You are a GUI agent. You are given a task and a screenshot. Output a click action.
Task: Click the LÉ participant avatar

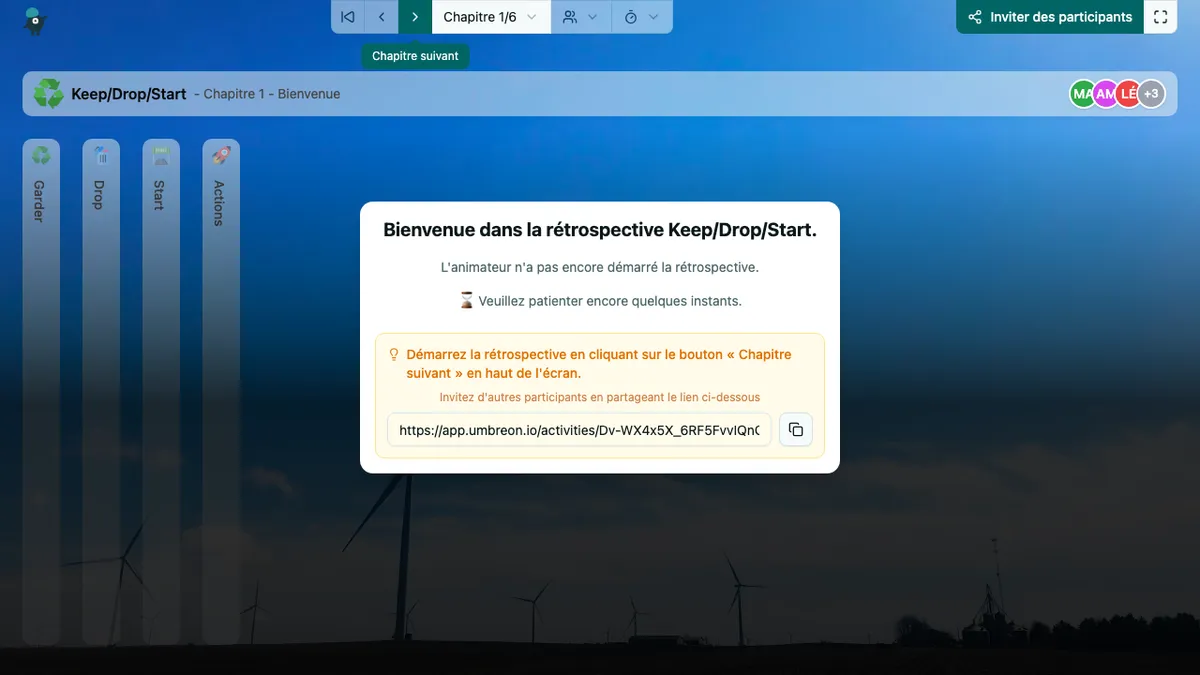click(1127, 94)
